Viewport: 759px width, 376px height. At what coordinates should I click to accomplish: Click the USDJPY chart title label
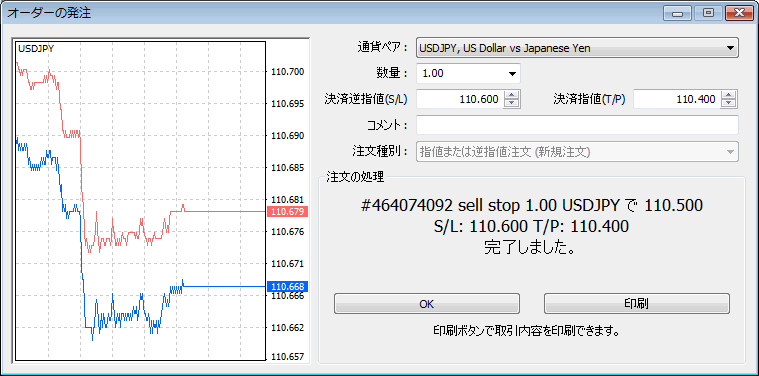36,48
